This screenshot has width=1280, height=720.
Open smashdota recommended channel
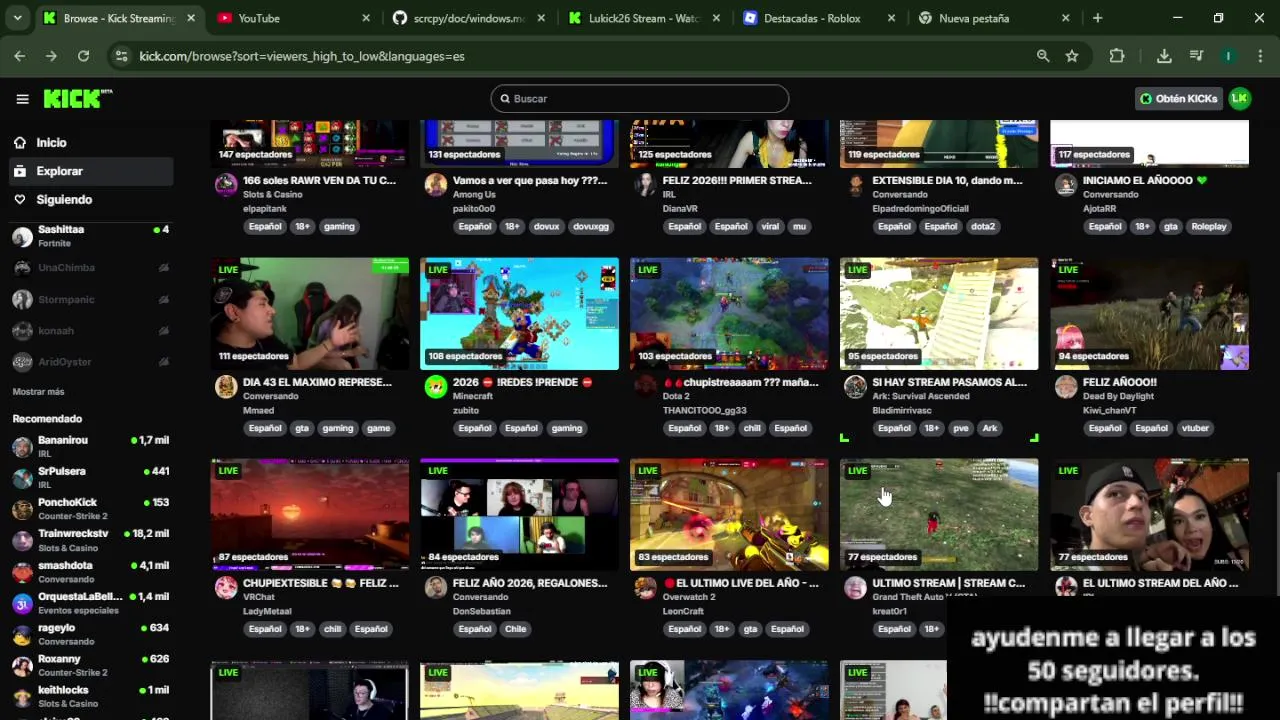click(x=90, y=572)
